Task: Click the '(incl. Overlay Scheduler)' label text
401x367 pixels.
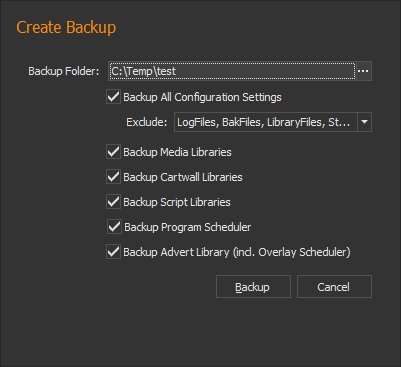Action: click(292, 252)
